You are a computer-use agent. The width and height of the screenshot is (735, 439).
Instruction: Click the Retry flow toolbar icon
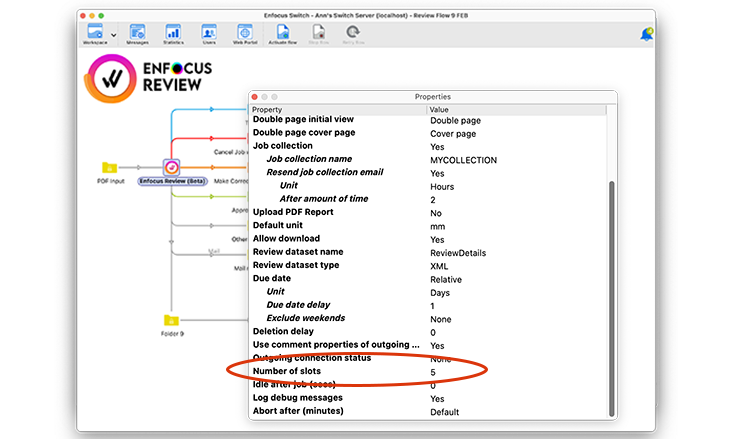(x=353, y=34)
